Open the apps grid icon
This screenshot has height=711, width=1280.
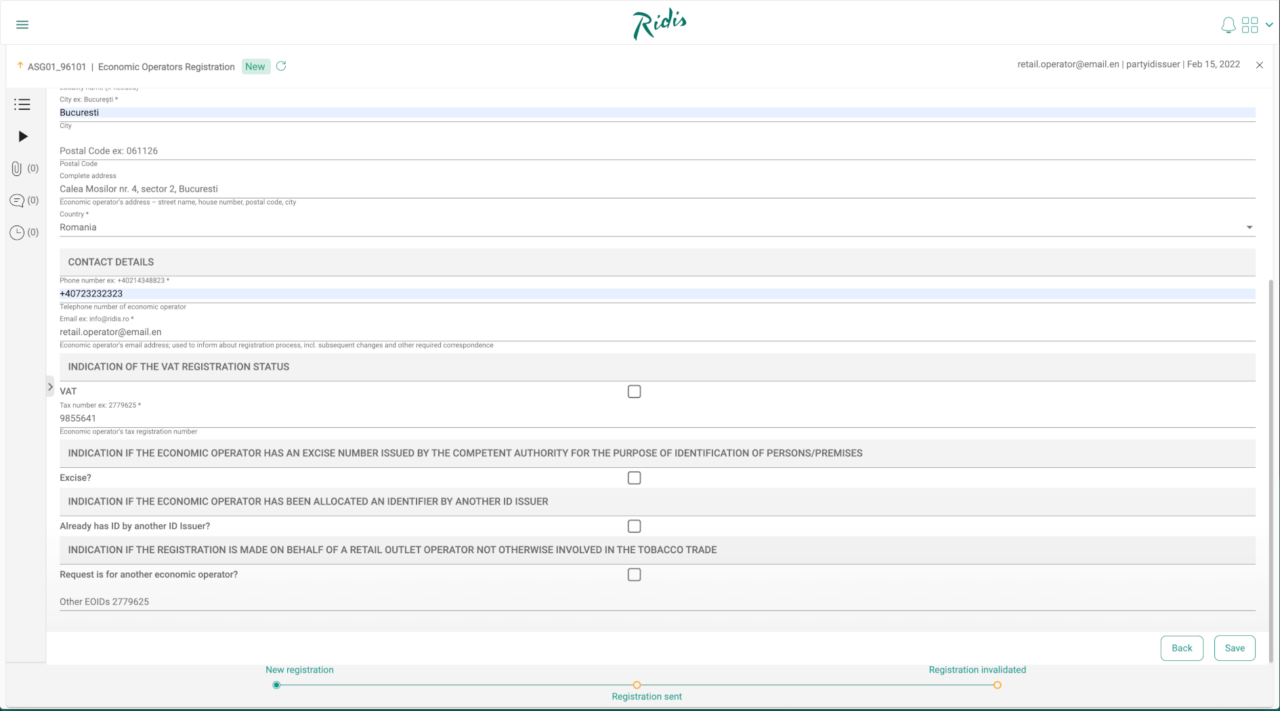pos(1249,22)
